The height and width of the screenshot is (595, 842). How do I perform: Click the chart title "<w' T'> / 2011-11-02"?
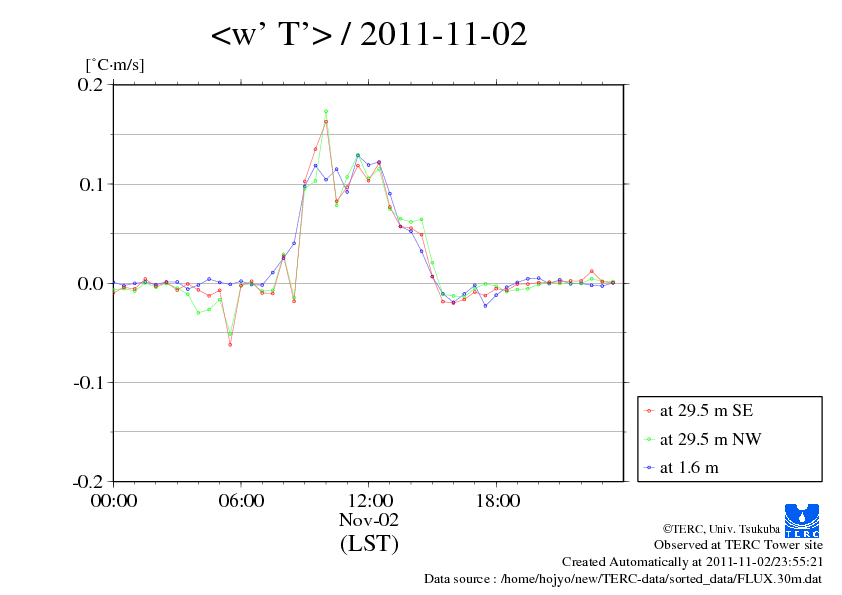tap(369, 34)
